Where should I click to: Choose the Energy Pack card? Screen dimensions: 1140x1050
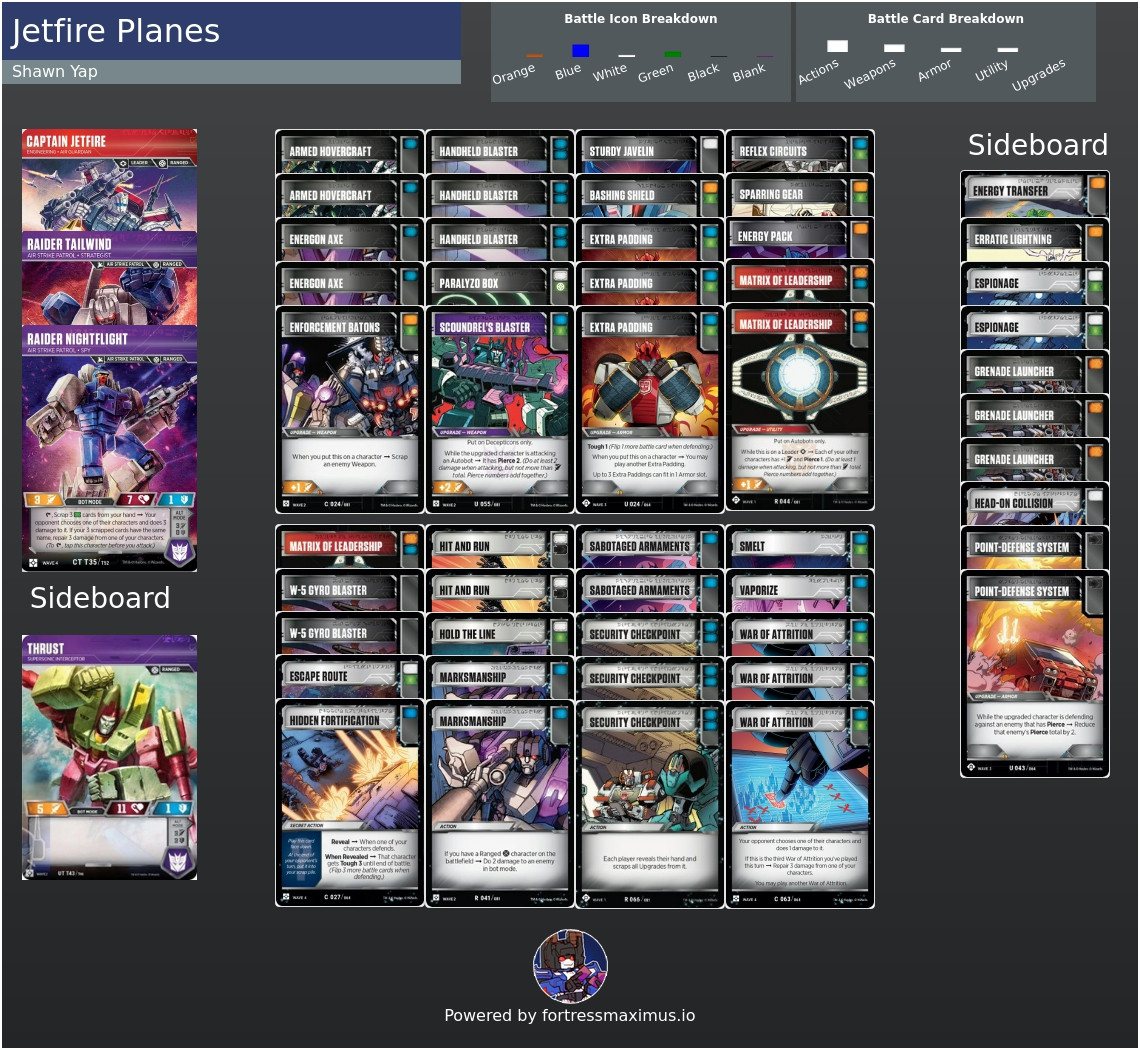coord(800,237)
